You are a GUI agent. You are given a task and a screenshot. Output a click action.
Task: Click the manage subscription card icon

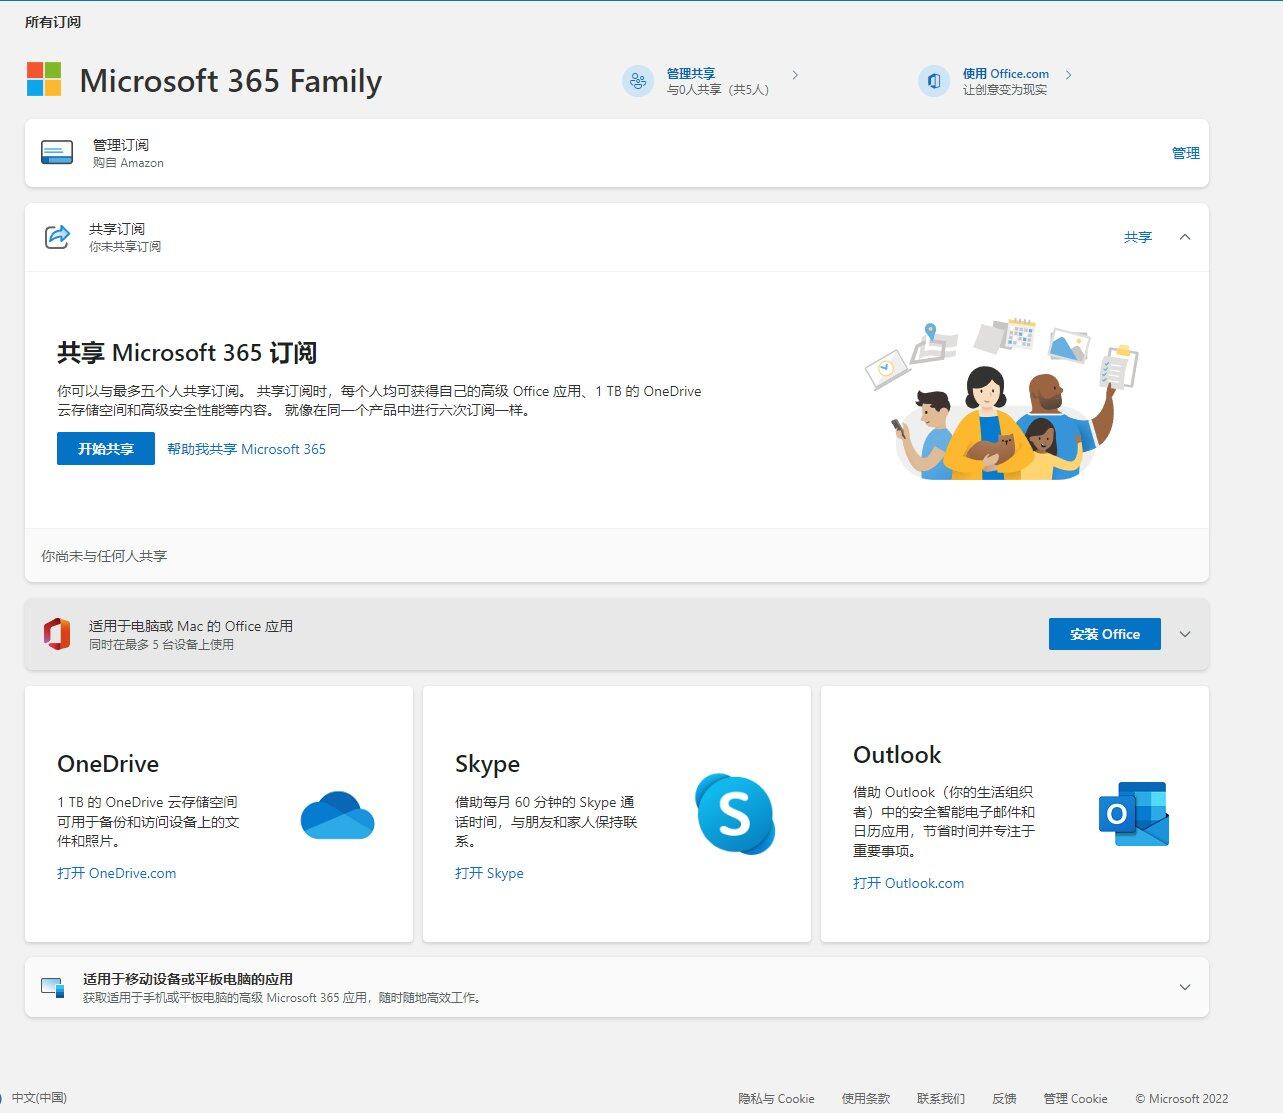tap(57, 153)
